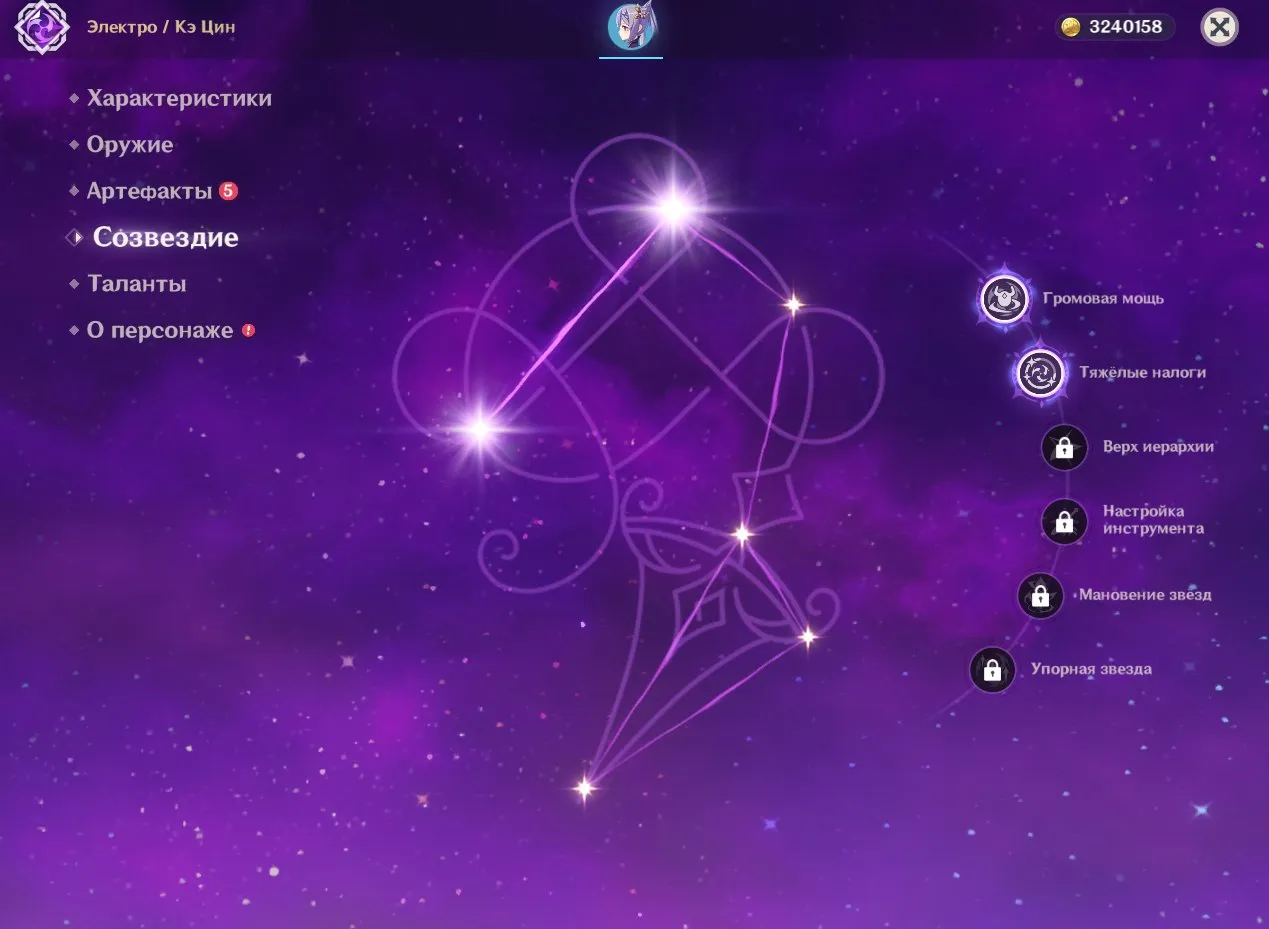Open the Громовая мощь constellation icon
The image size is (1269, 929).
coord(1004,299)
